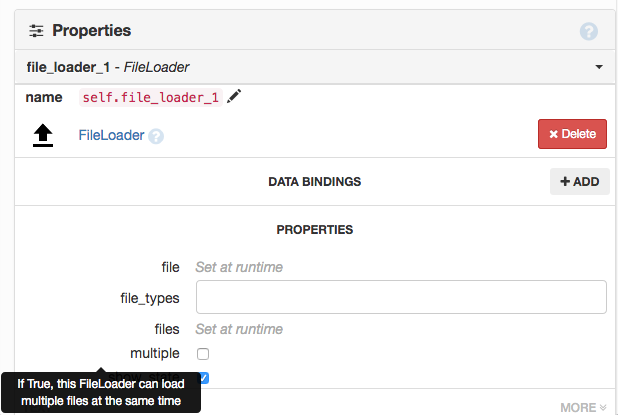Click the PROPERTIES section header
Screen dimensions: 618x415
coord(314,229)
